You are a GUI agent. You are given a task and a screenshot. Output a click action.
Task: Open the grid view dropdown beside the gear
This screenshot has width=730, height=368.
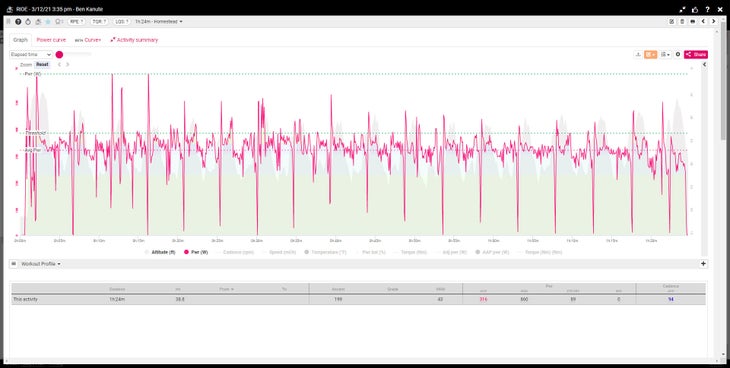pos(665,55)
